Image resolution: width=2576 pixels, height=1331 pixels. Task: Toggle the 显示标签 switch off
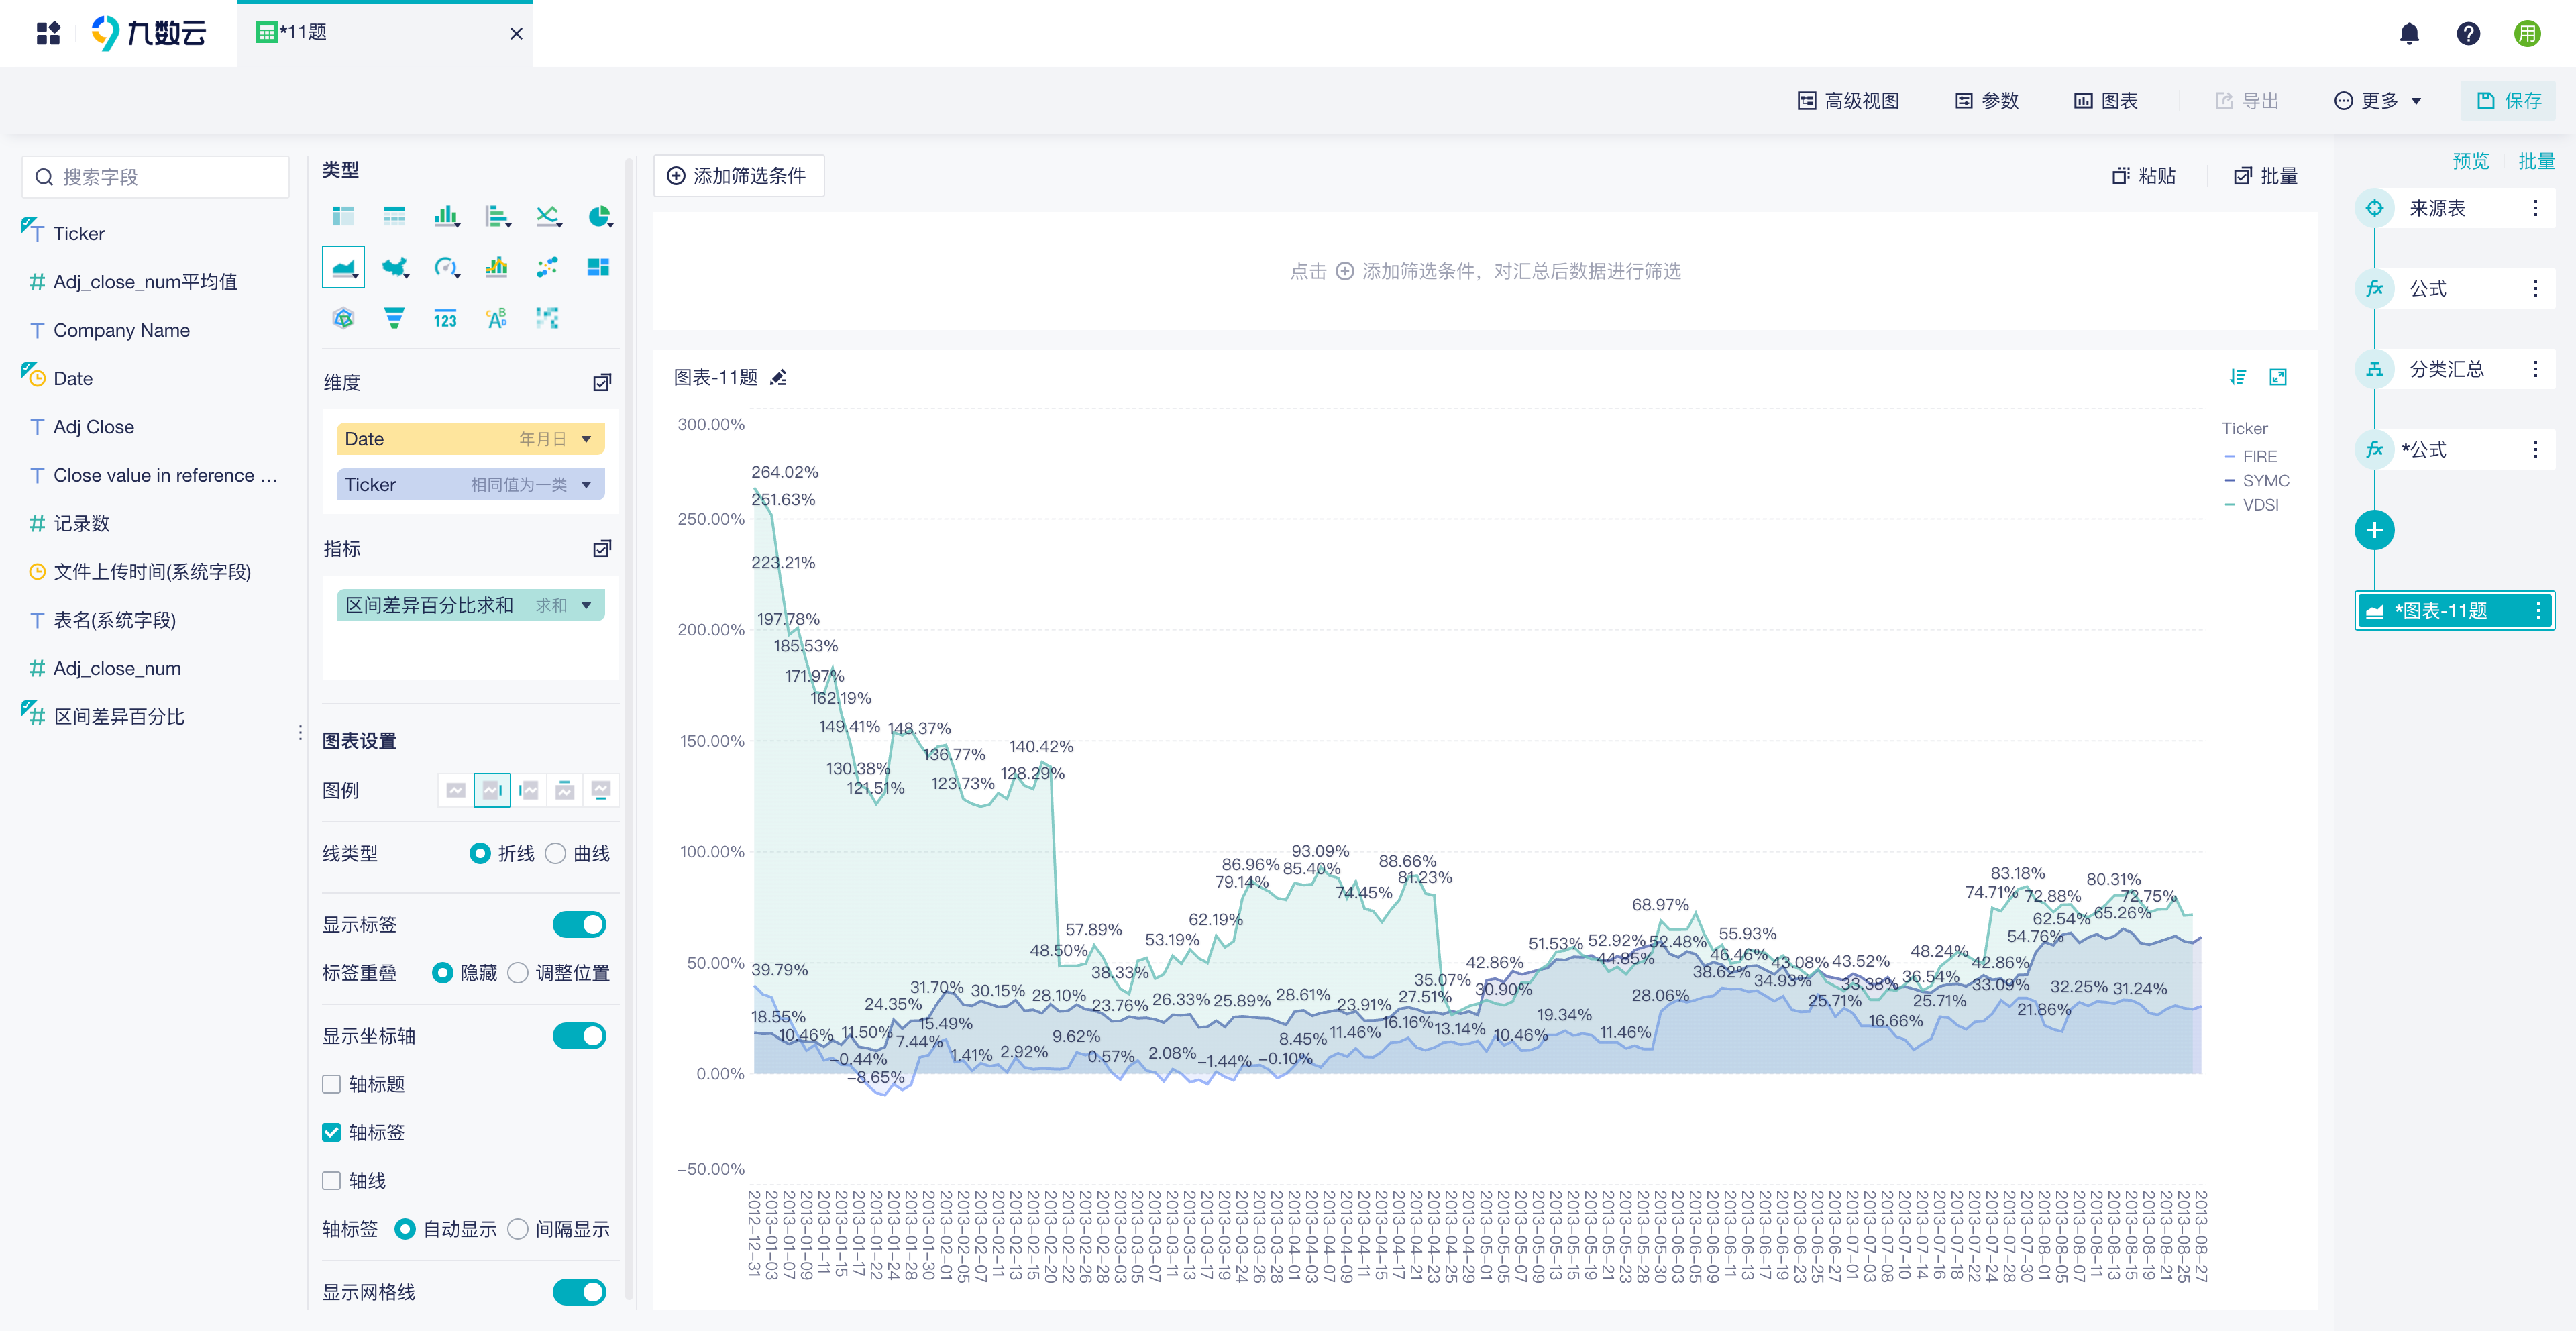point(580,924)
